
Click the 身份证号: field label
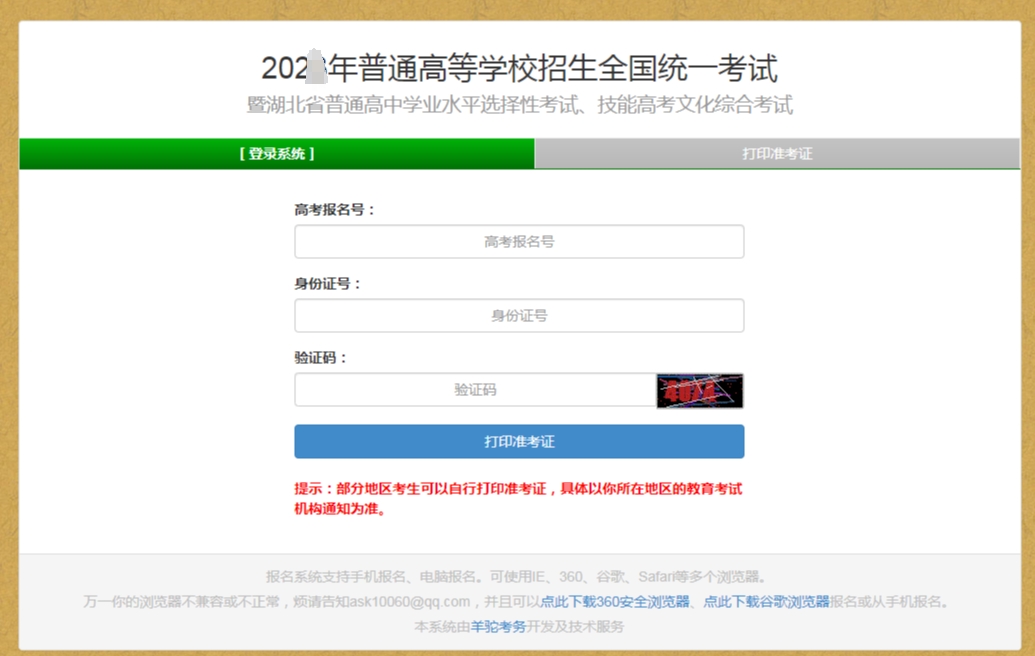pyautogui.click(x=328, y=284)
